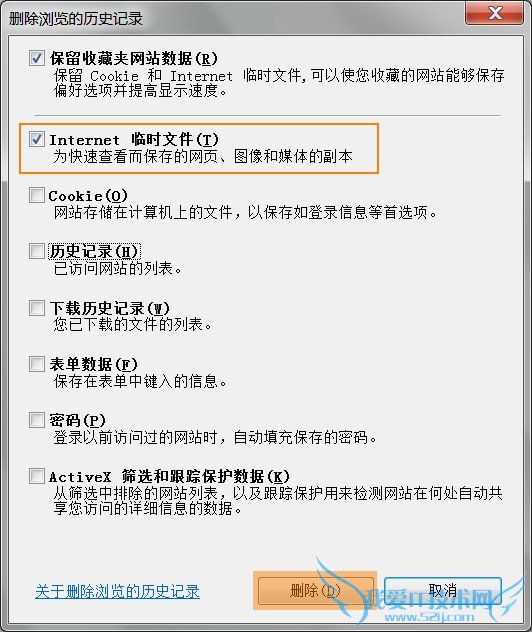Screen dimensions: 532x632
Task: Tick the 历史记录(H) checkbox
Action: (37, 252)
